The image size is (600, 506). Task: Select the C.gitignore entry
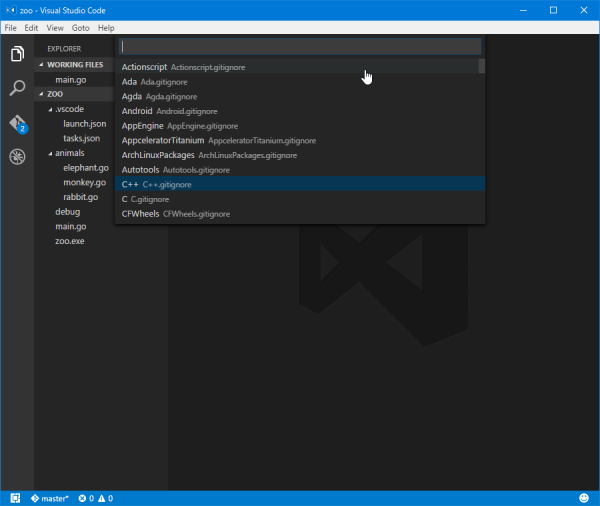click(300, 199)
